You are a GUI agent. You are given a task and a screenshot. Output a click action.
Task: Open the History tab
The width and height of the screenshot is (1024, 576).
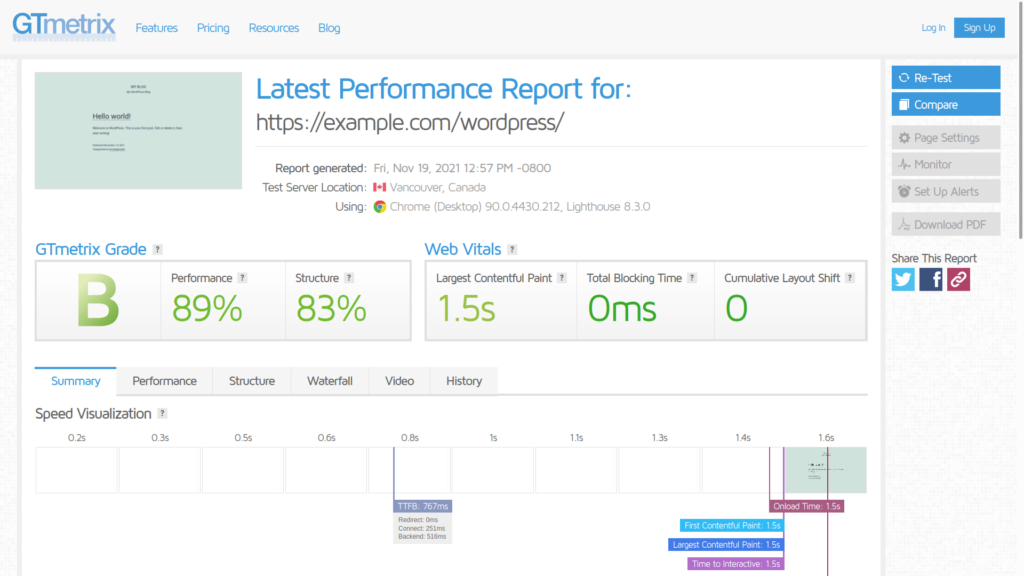point(464,381)
